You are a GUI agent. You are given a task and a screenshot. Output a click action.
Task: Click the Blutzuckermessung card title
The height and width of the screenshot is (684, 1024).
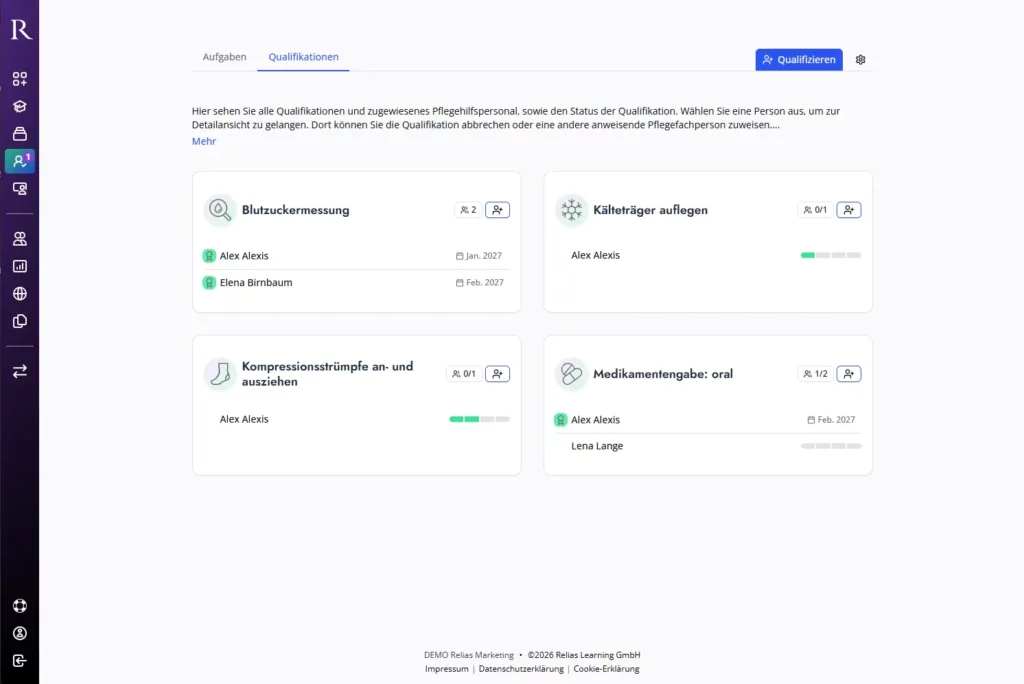296,210
